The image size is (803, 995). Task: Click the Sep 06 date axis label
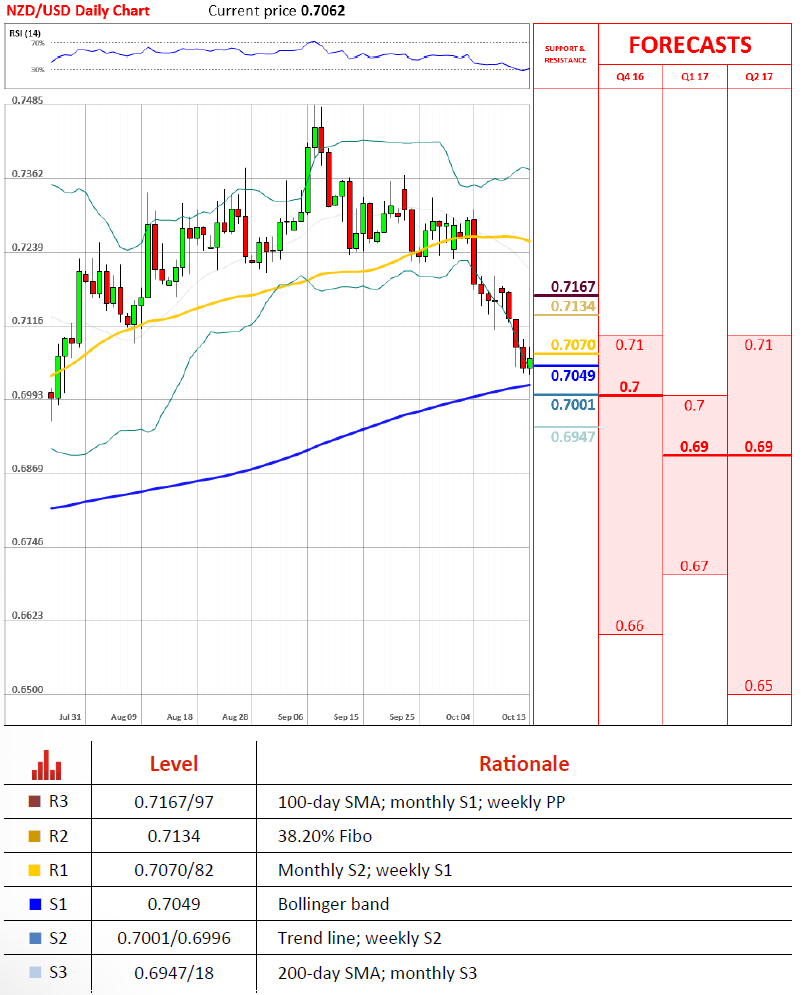290,716
